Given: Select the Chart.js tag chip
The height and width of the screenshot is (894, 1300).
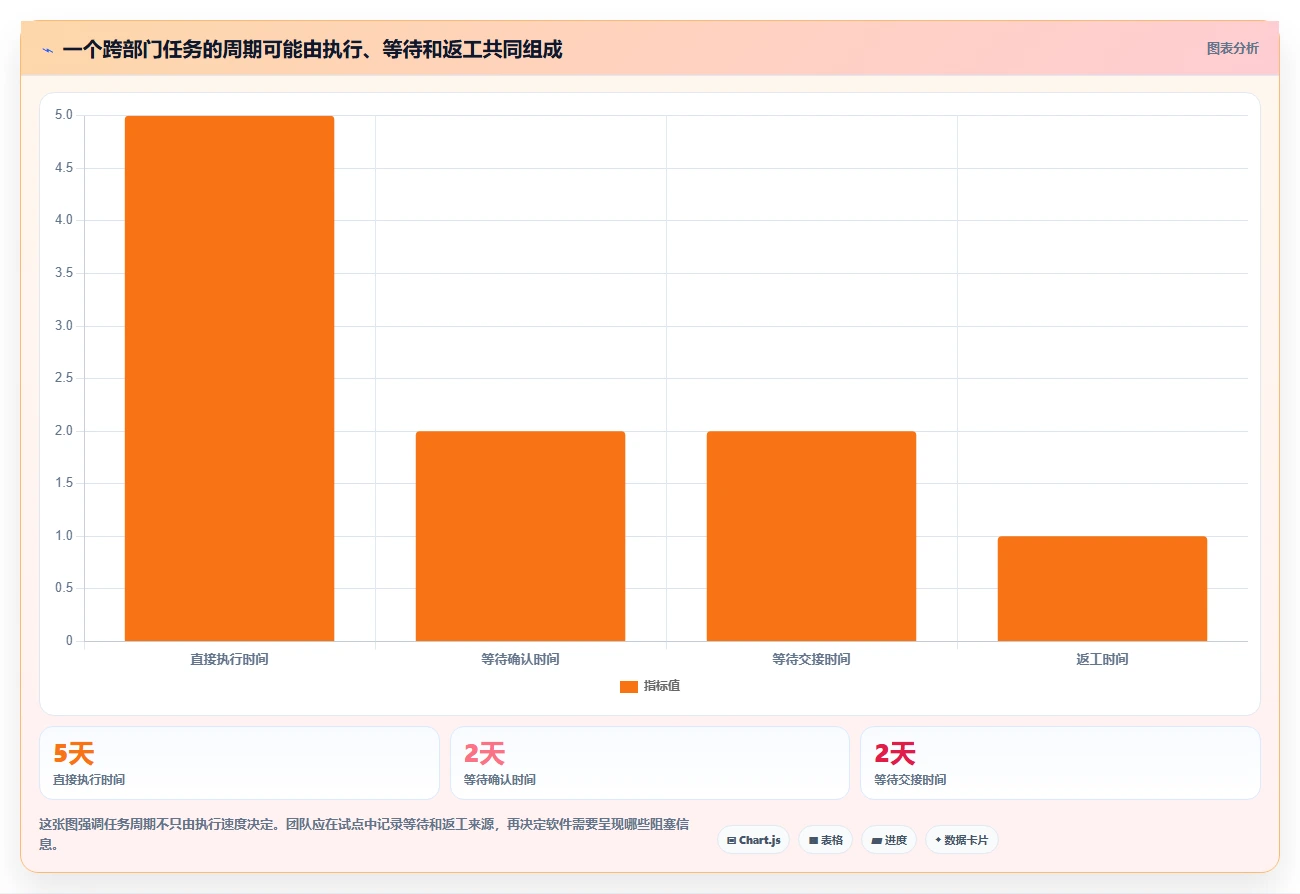Looking at the screenshot, I should [753, 840].
